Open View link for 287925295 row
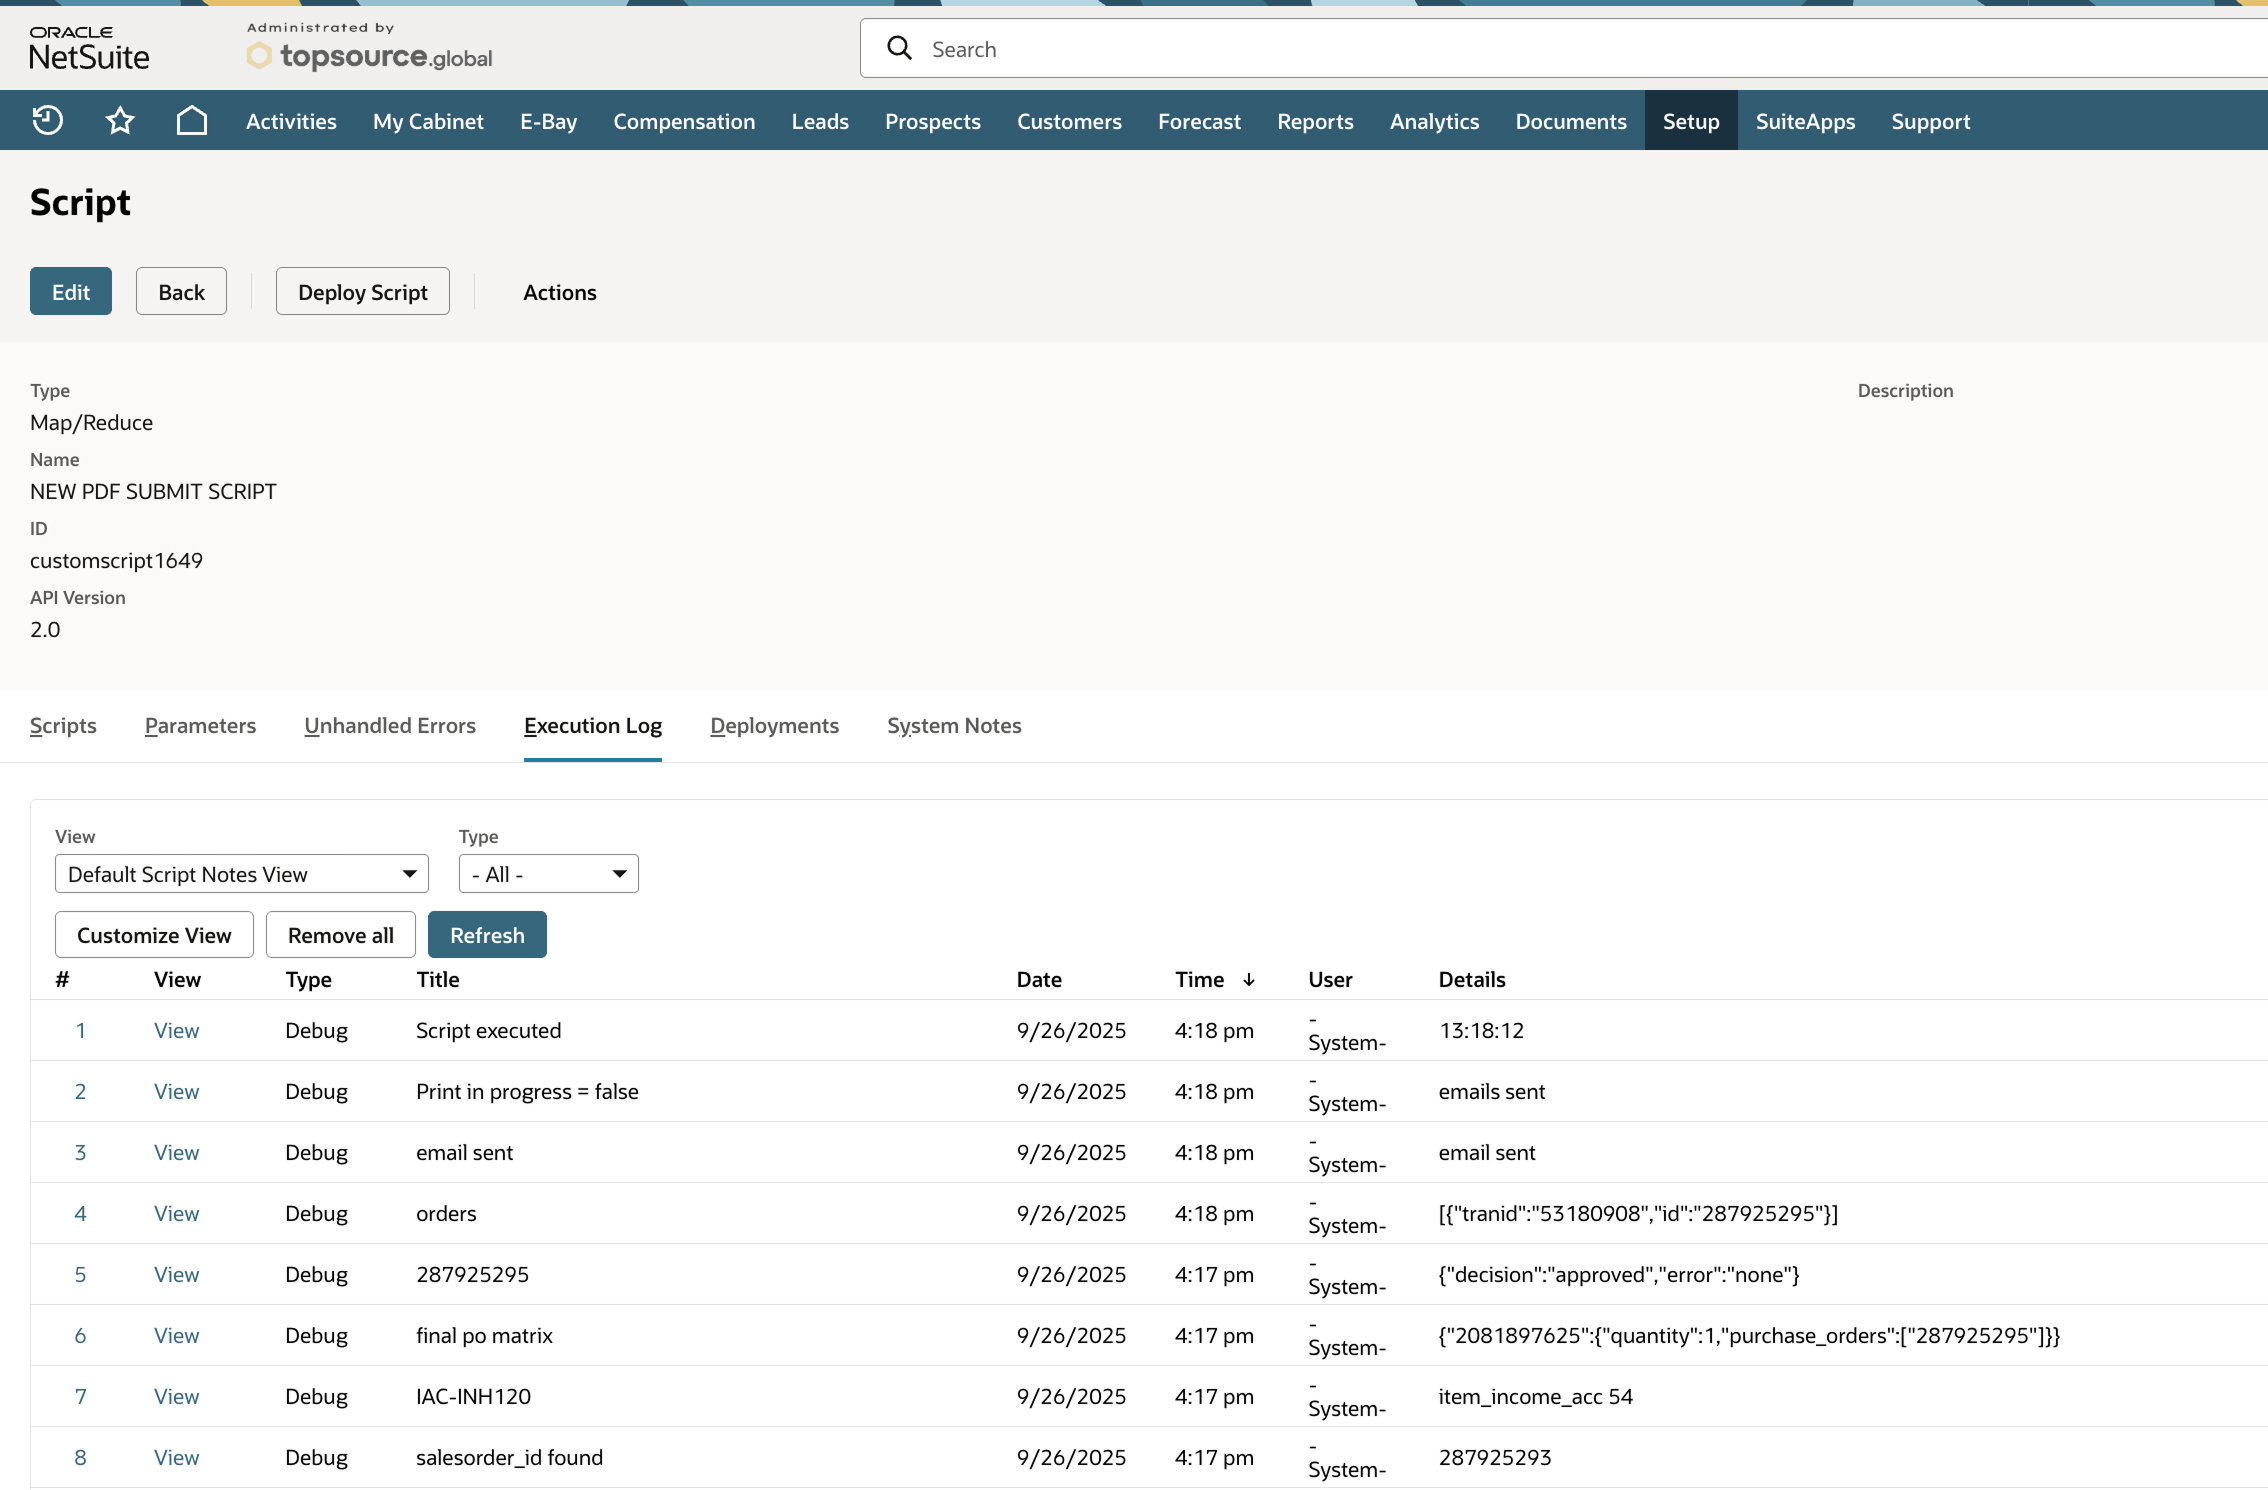Image resolution: width=2268 pixels, height=1490 pixels. coord(176,1274)
